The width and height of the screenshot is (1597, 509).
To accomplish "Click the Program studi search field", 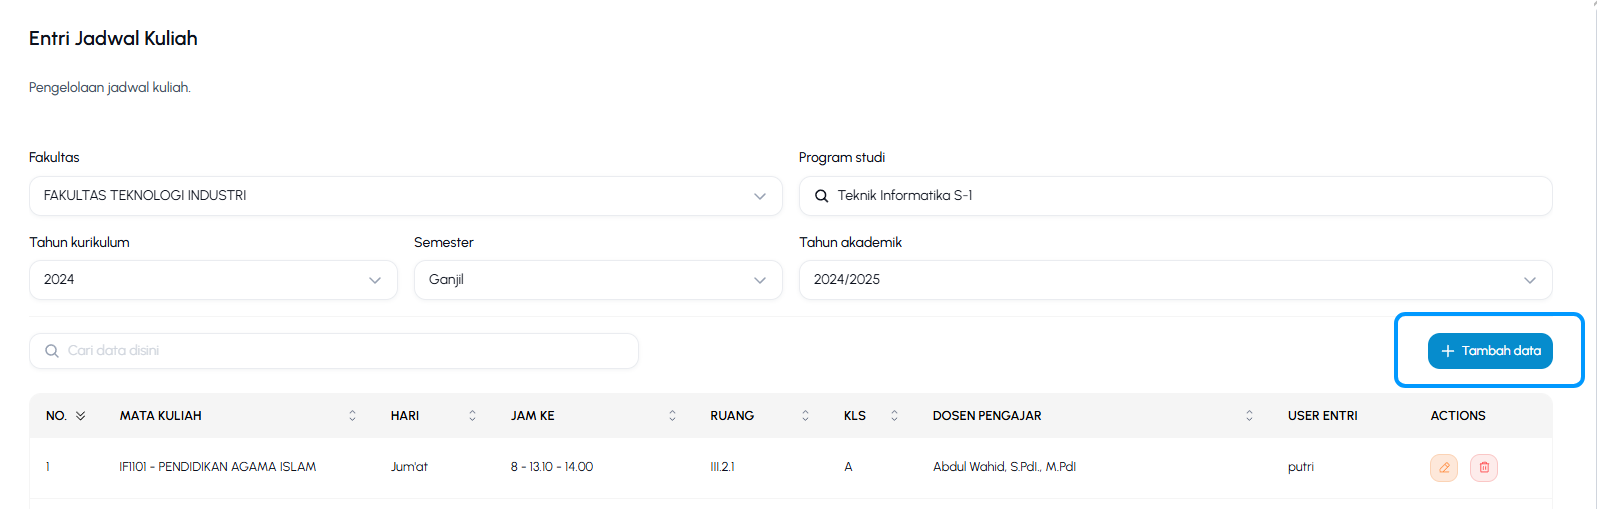I will point(1175,196).
